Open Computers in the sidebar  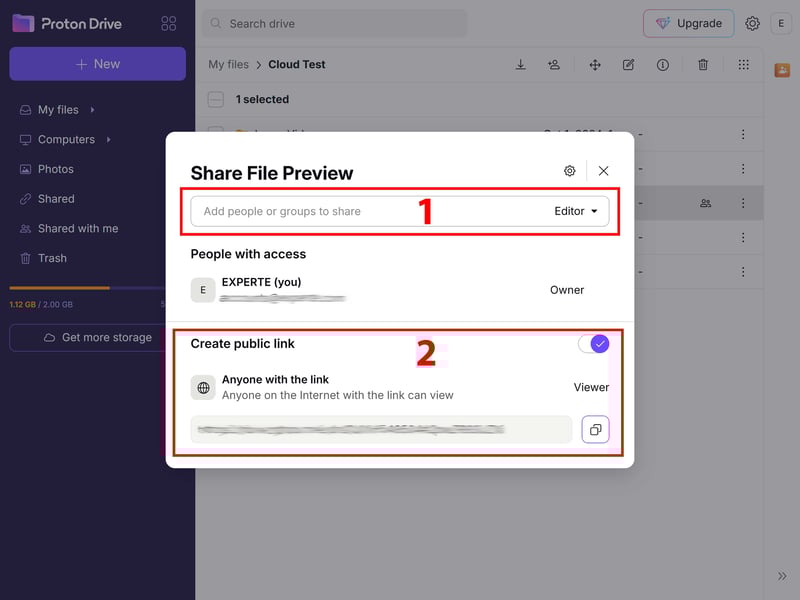[x=66, y=139]
